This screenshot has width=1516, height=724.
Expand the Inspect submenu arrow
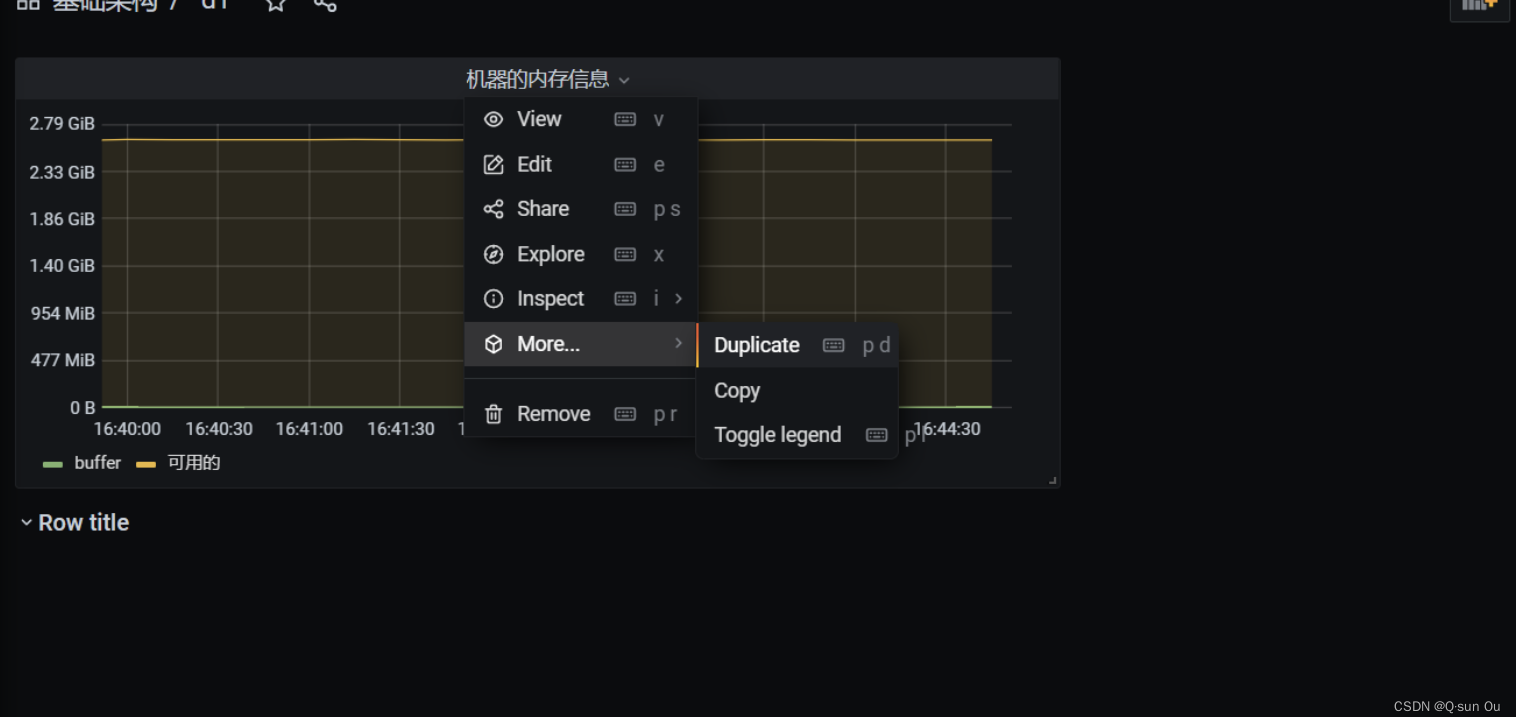click(x=678, y=298)
